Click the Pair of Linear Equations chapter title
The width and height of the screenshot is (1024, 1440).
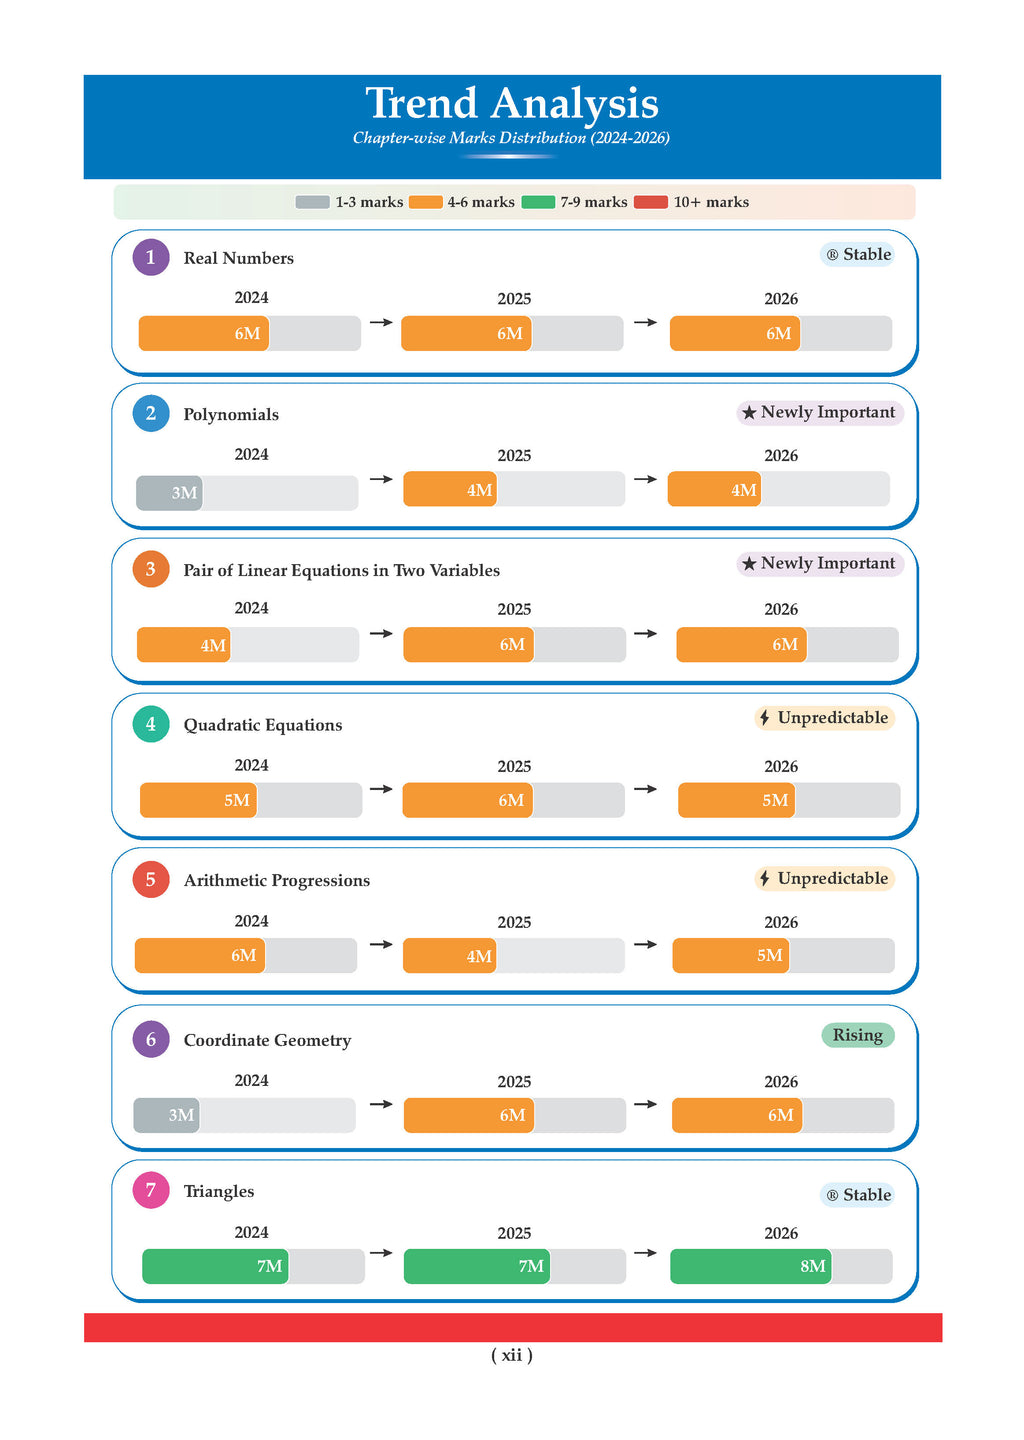tap(341, 570)
